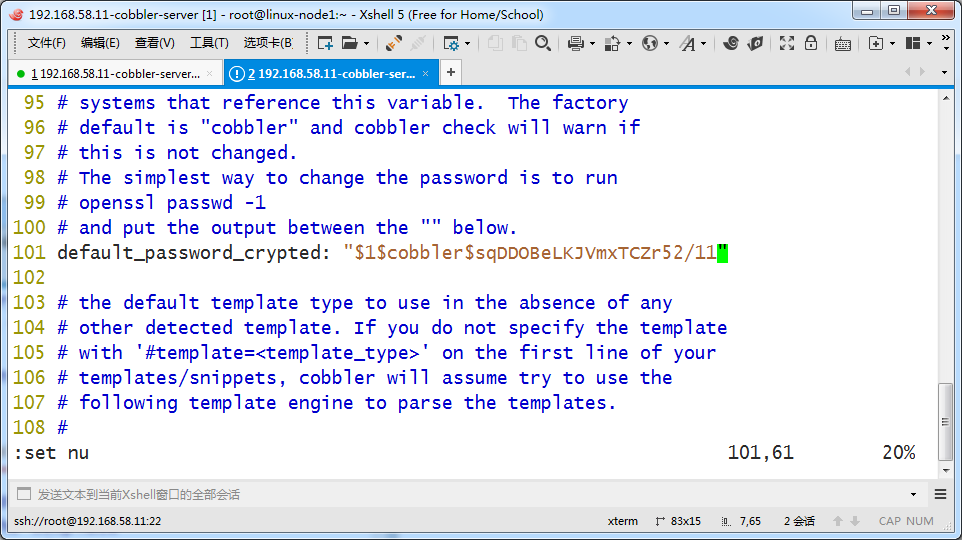Click 'default_password_crypted:' on line 101
Viewport: 962px width, 540px height.
[194, 253]
